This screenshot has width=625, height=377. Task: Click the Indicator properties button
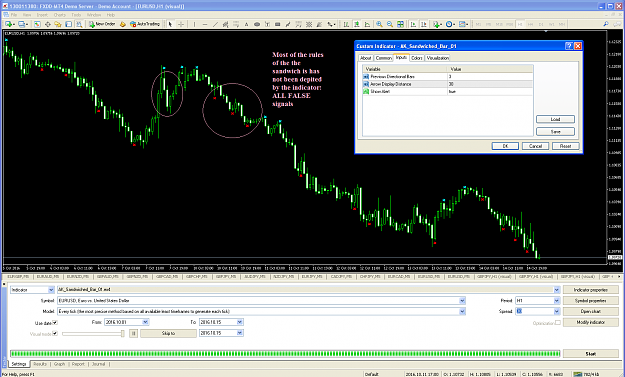pyautogui.click(x=591, y=290)
